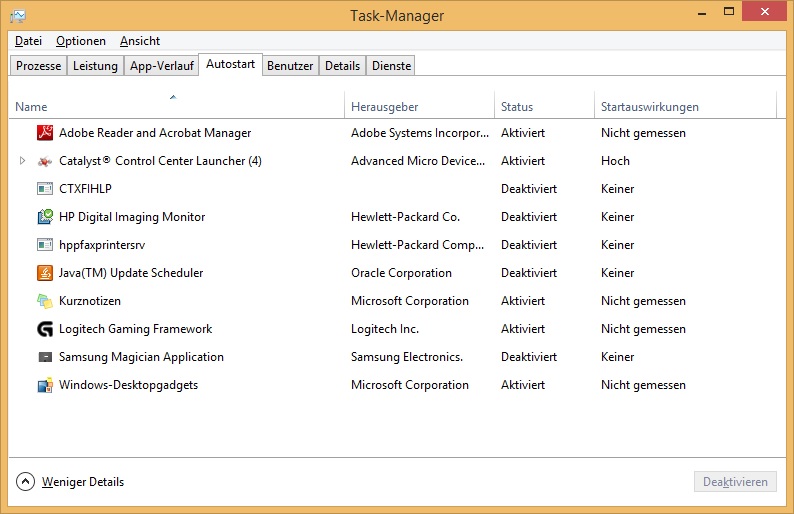This screenshot has height=514, width=794.
Task: Click the Samsung Magician Application icon
Action: [x=44, y=357]
